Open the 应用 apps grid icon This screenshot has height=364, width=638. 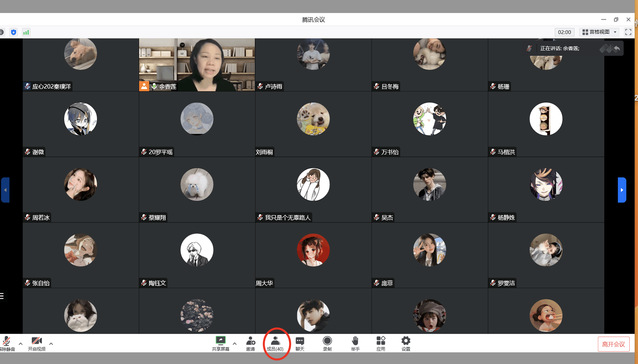pyautogui.click(x=381, y=341)
